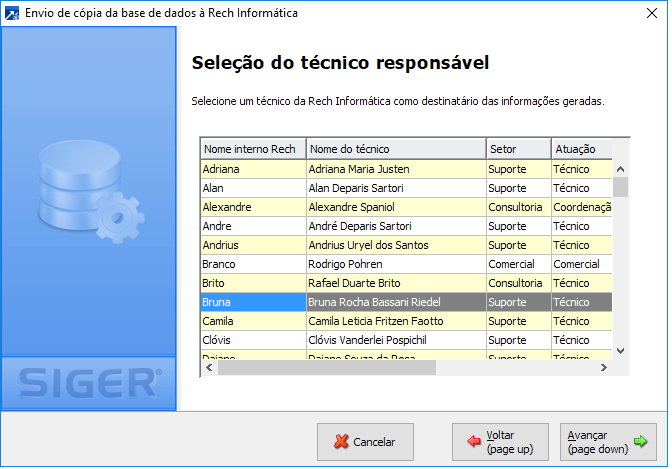The height and width of the screenshot is (469, 672).
Task: Click Clóvis Vanderlei Pospichil cell
Action: 396,340
